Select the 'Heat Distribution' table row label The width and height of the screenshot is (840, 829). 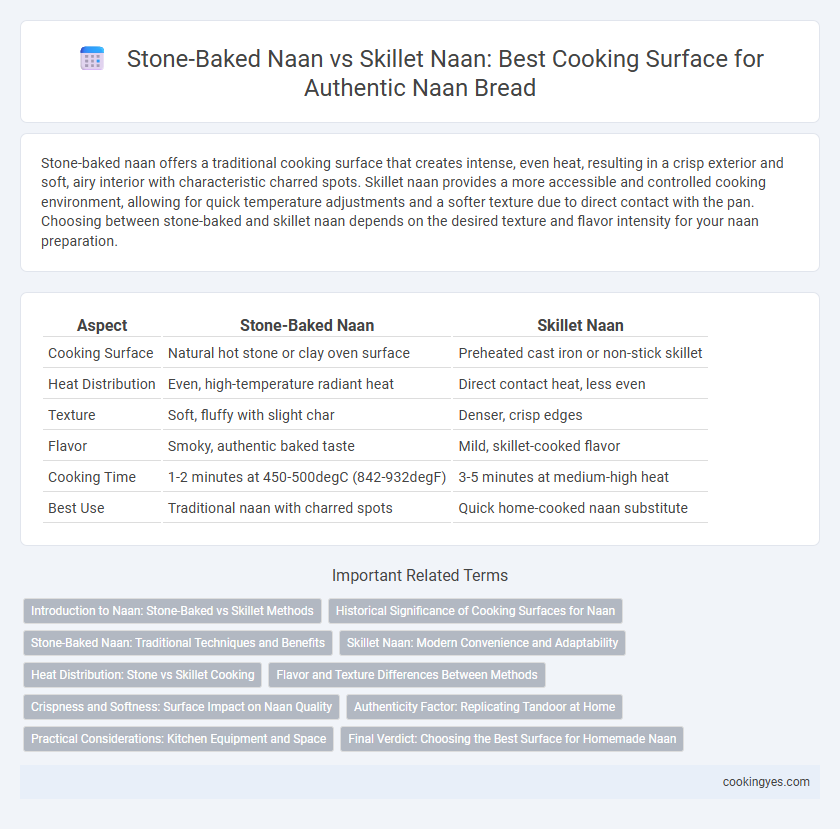coord(102,384)
